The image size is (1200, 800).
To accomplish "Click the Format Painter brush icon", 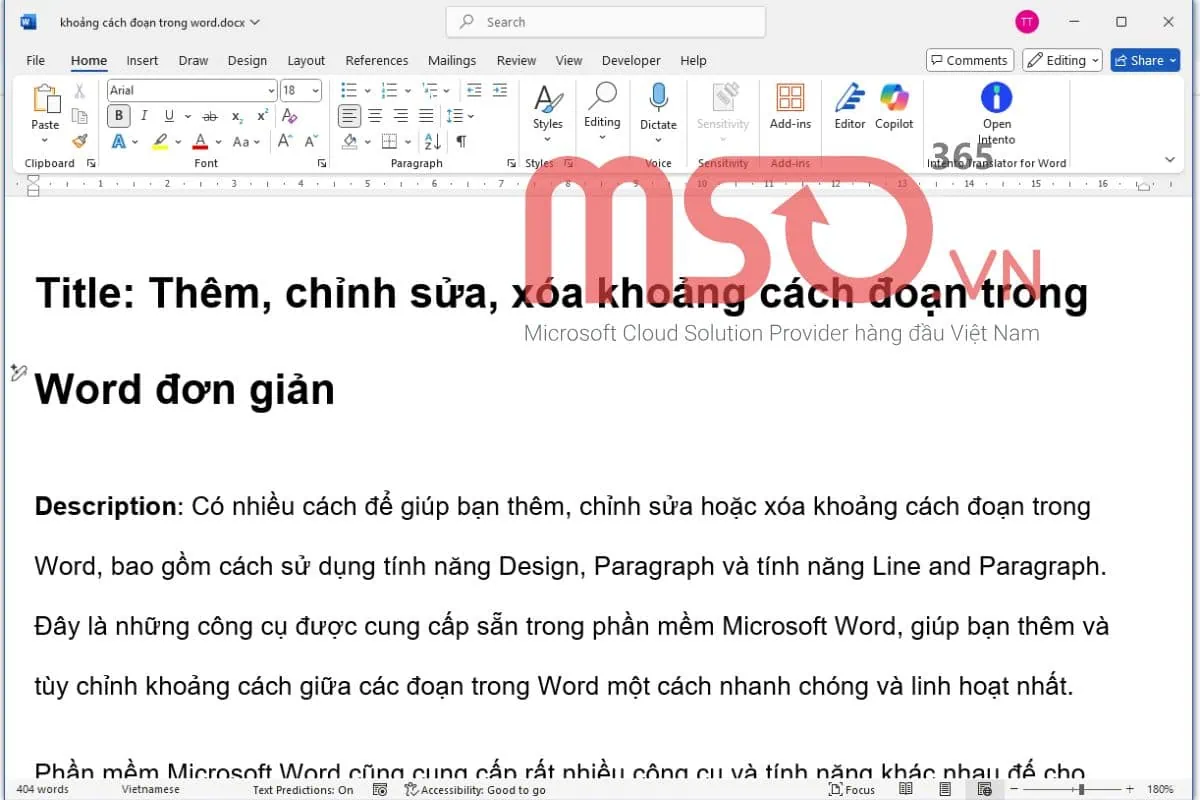I will point(80,141).
